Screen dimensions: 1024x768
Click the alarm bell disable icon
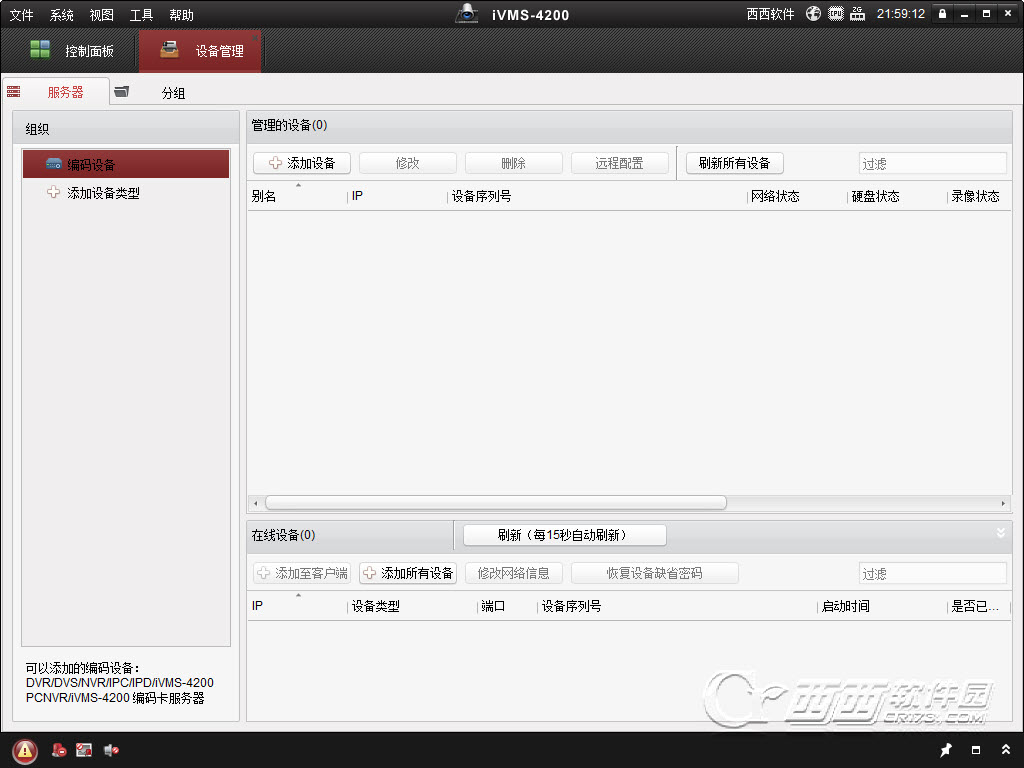pyautogui.click(x=57, y=749)
